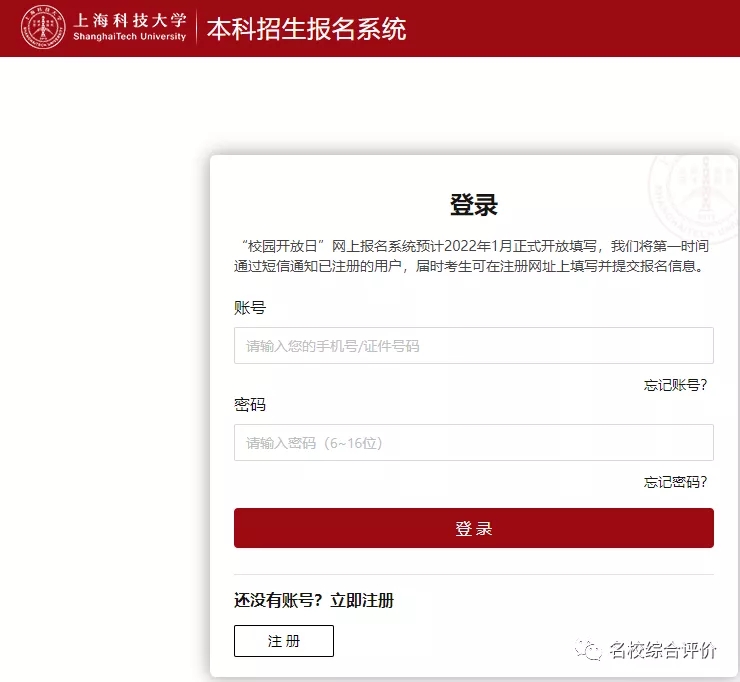
Task: Select the 本科招生报名系统 header title
Action: (306, 29)
